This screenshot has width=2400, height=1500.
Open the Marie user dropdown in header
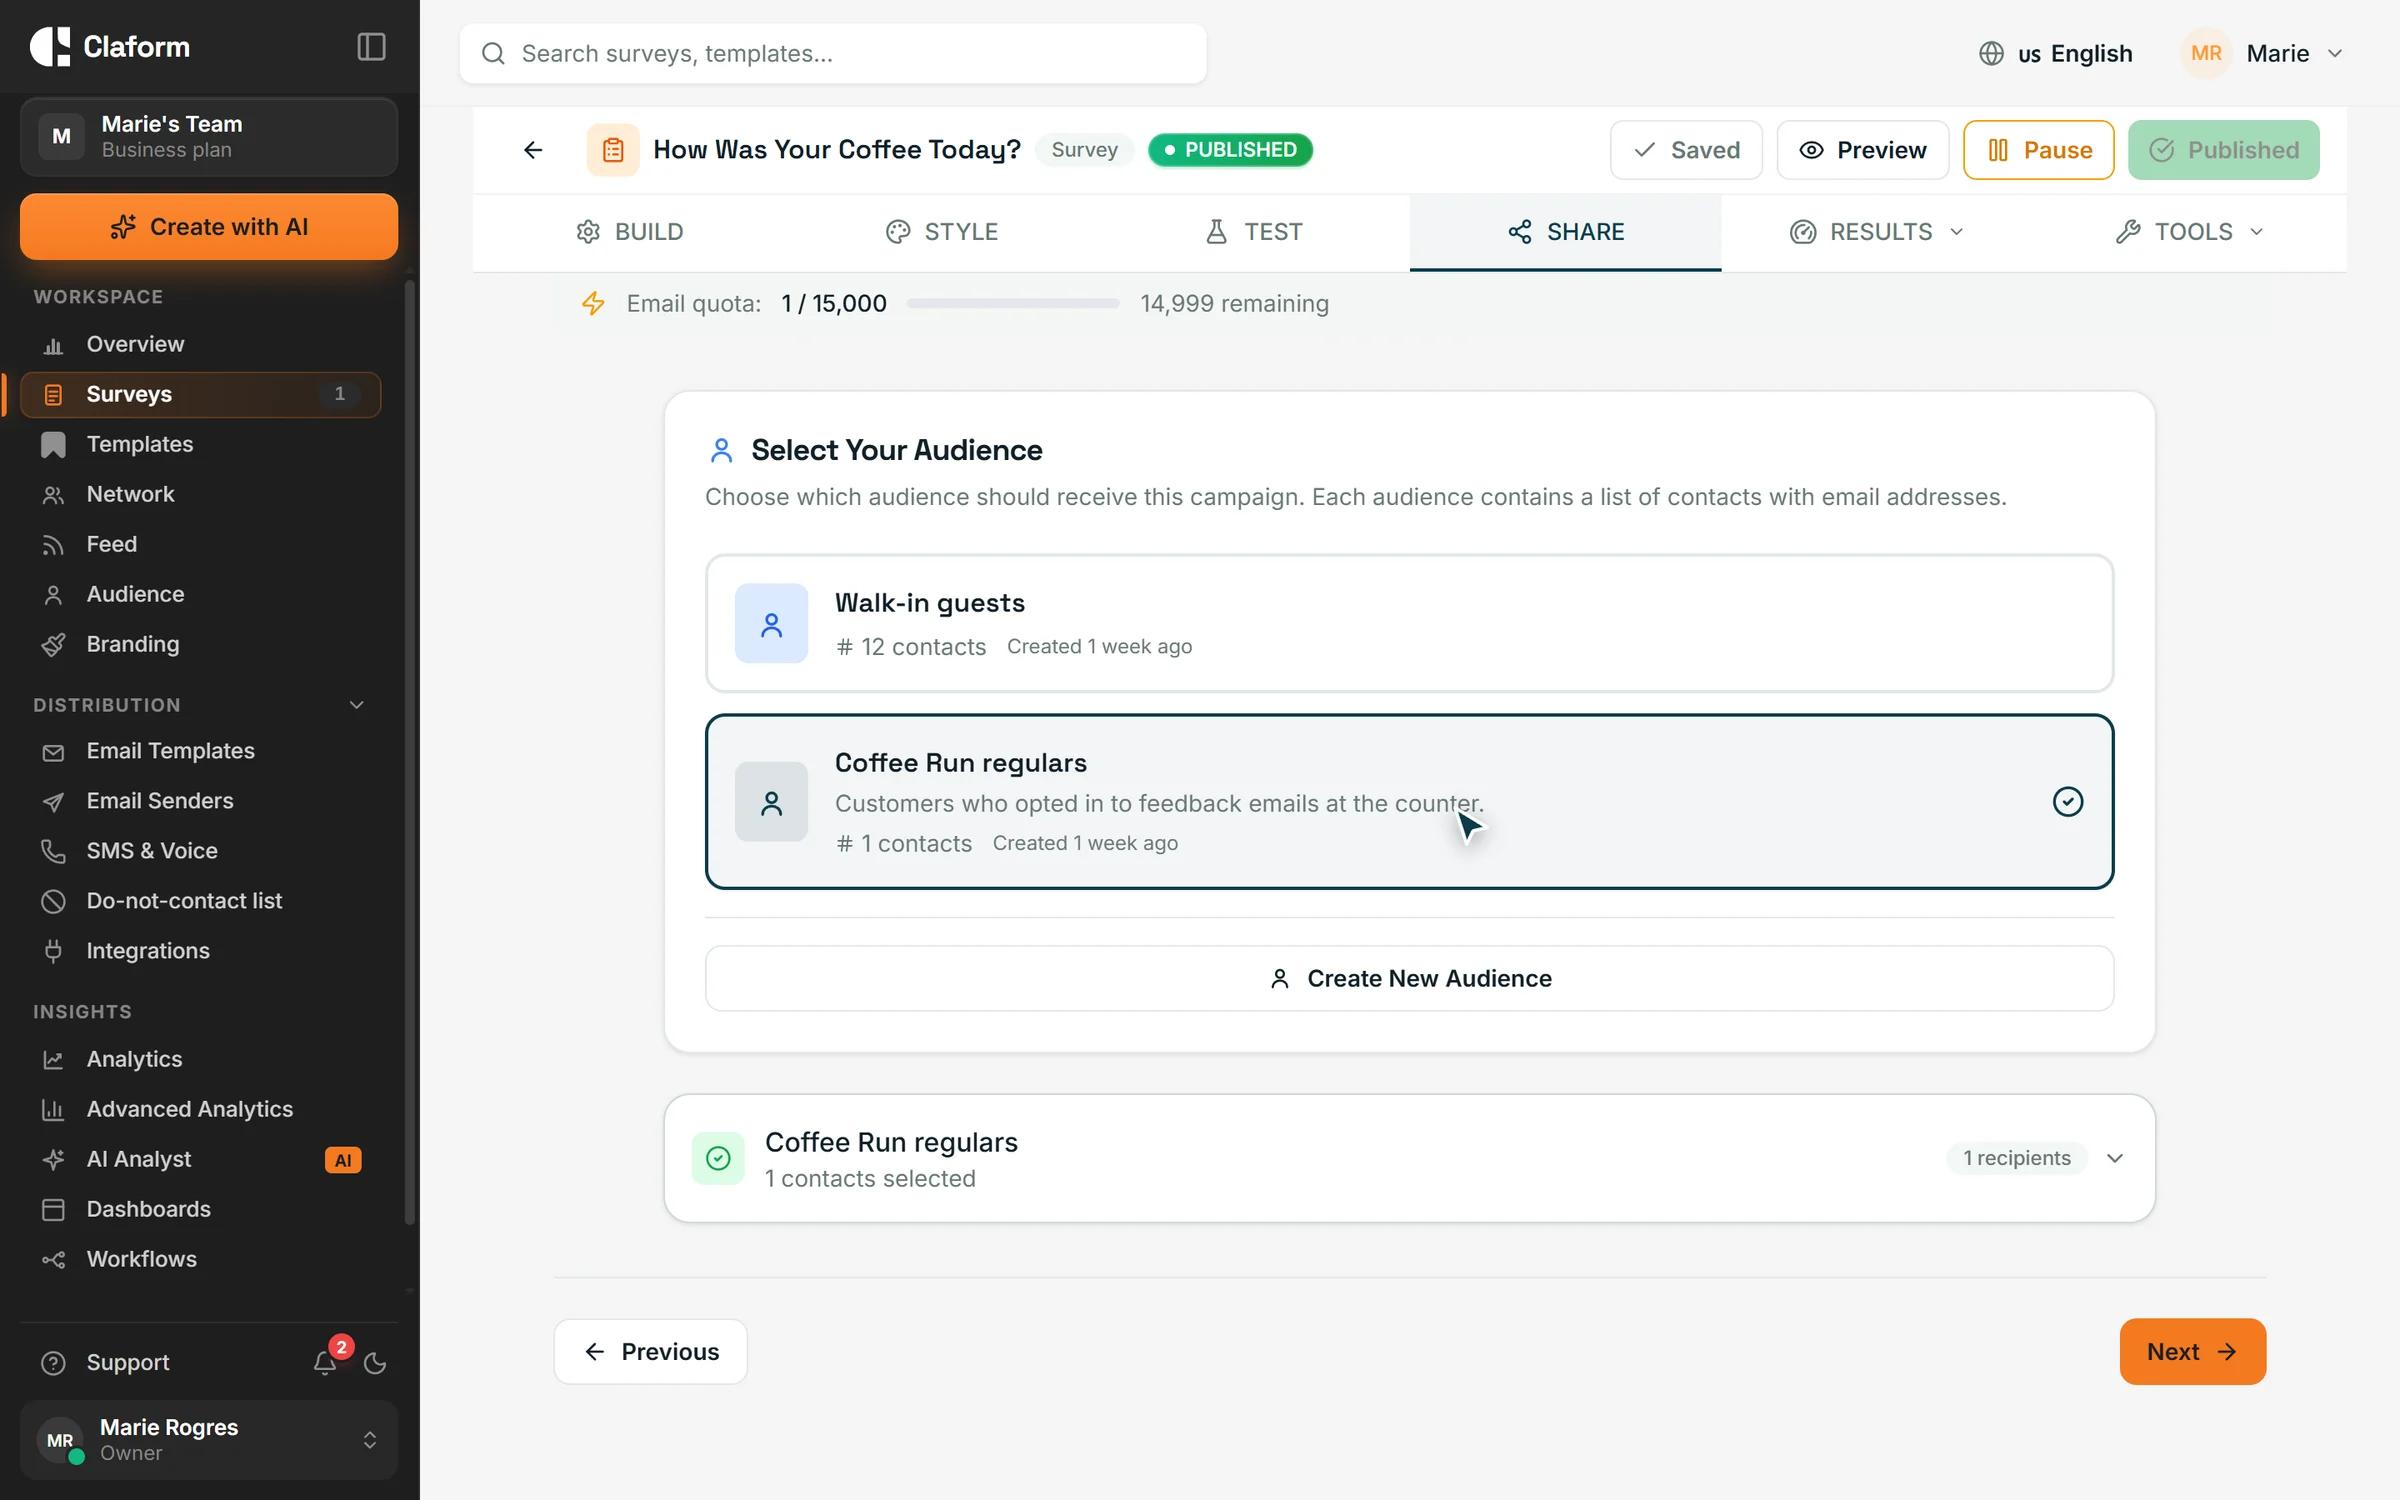pos(2262,53)
